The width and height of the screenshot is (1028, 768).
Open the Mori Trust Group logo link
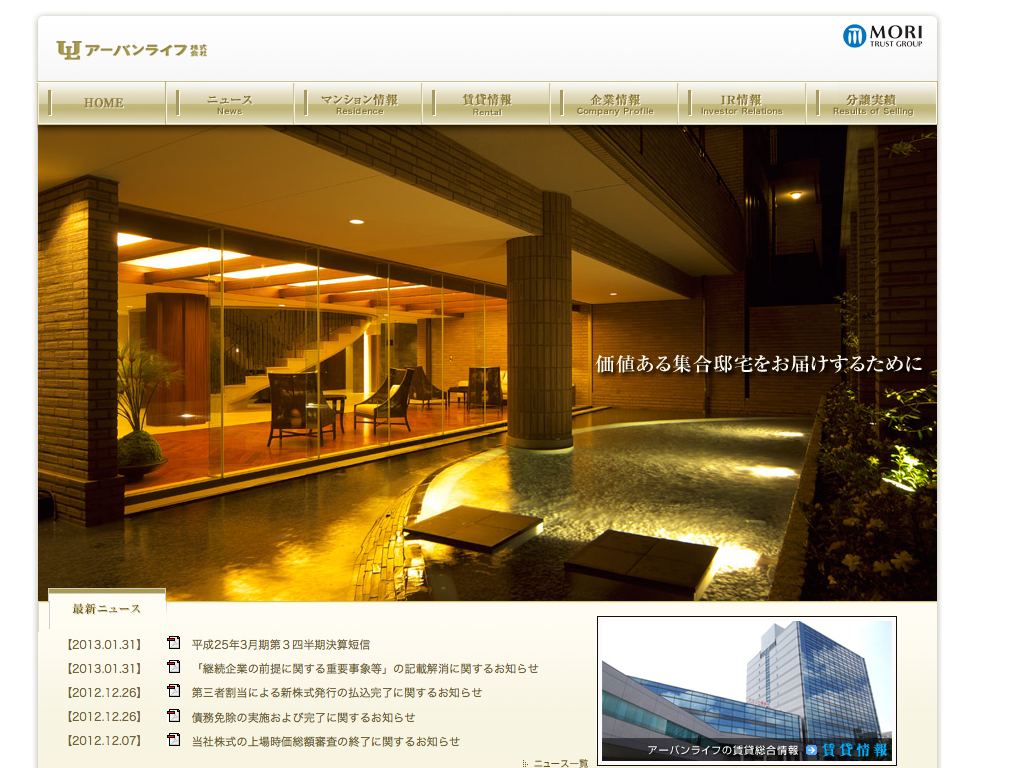pyautogui.click(x=882, y=36)
